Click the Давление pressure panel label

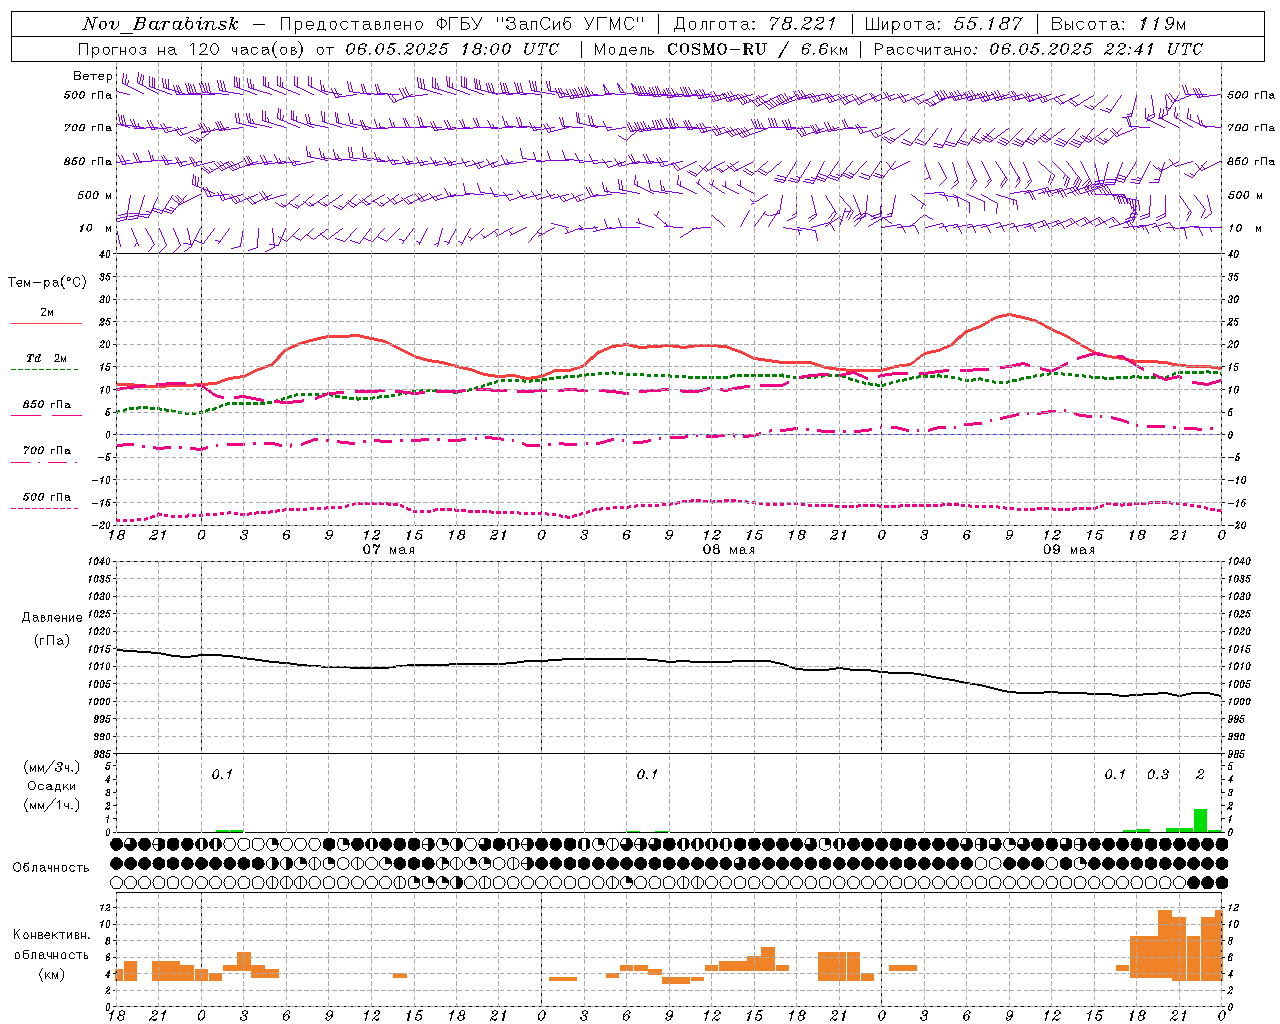pos(52,618)
